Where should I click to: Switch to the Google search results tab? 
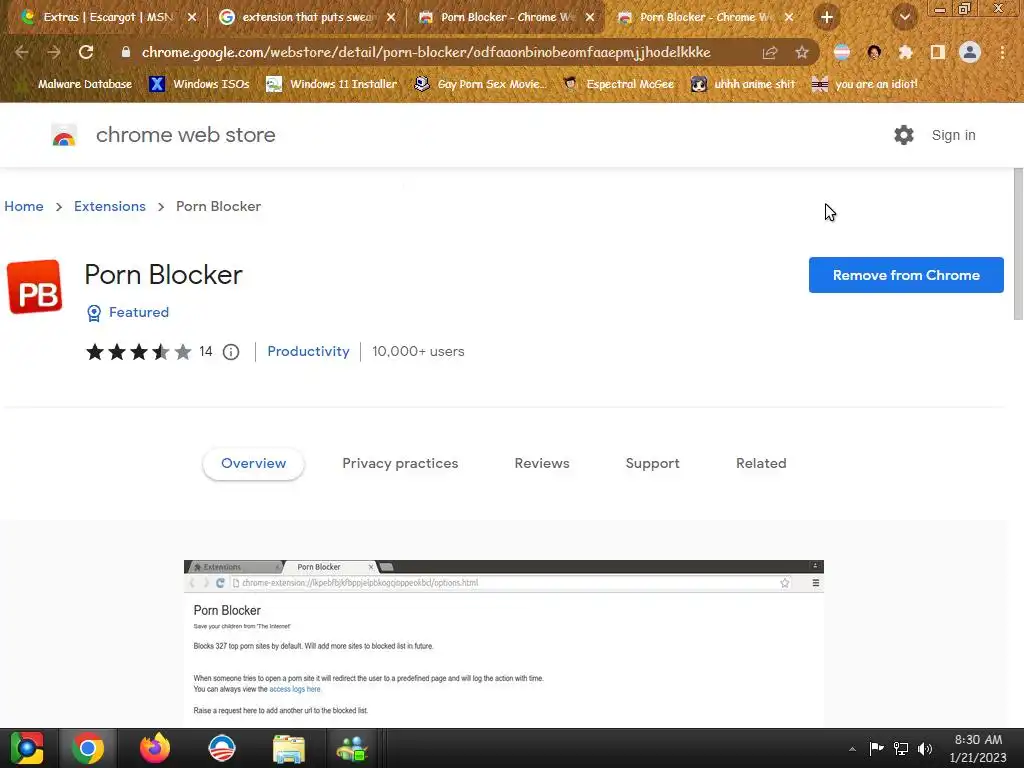[x=304, y=17]
